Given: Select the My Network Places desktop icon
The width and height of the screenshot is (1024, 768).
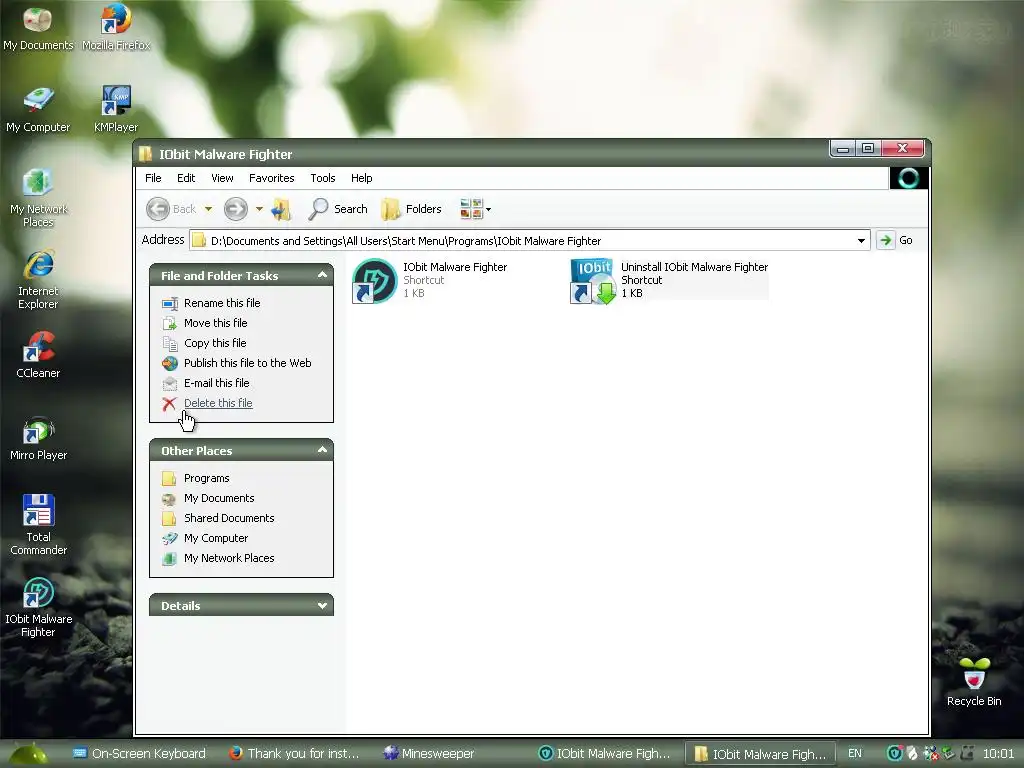Looking at the screenshot, I should click(38, 198).
